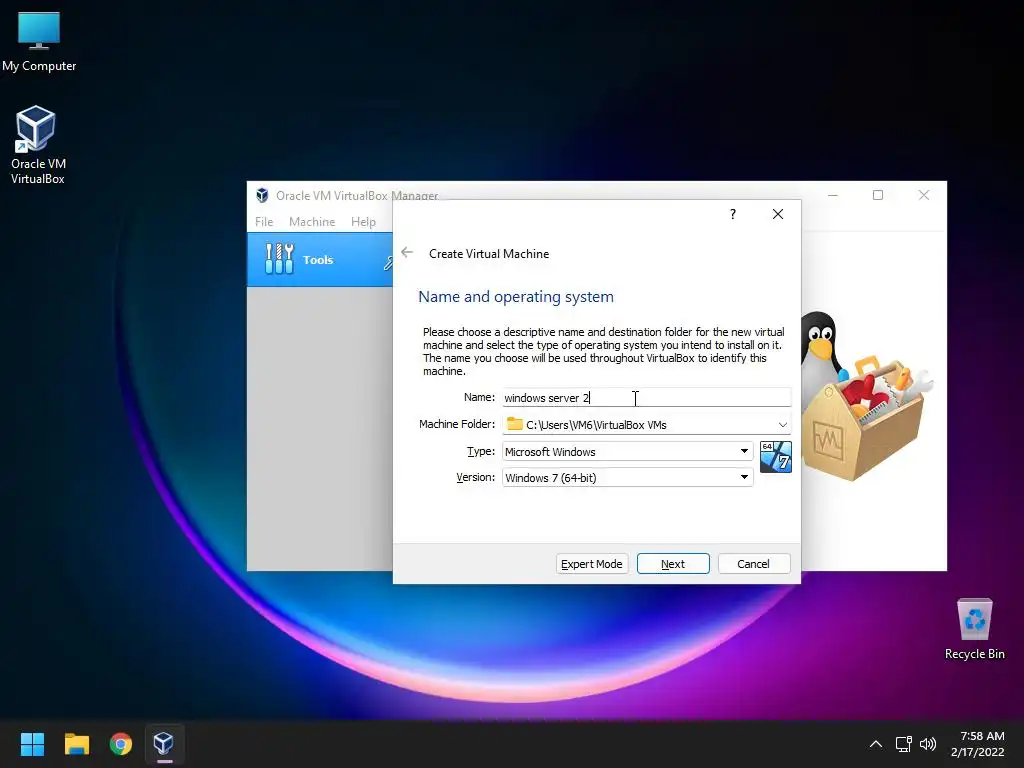The height and width of the screenshot is (768, 1024).
Task: Open the network status tray icon
Action: coord(903,744)
